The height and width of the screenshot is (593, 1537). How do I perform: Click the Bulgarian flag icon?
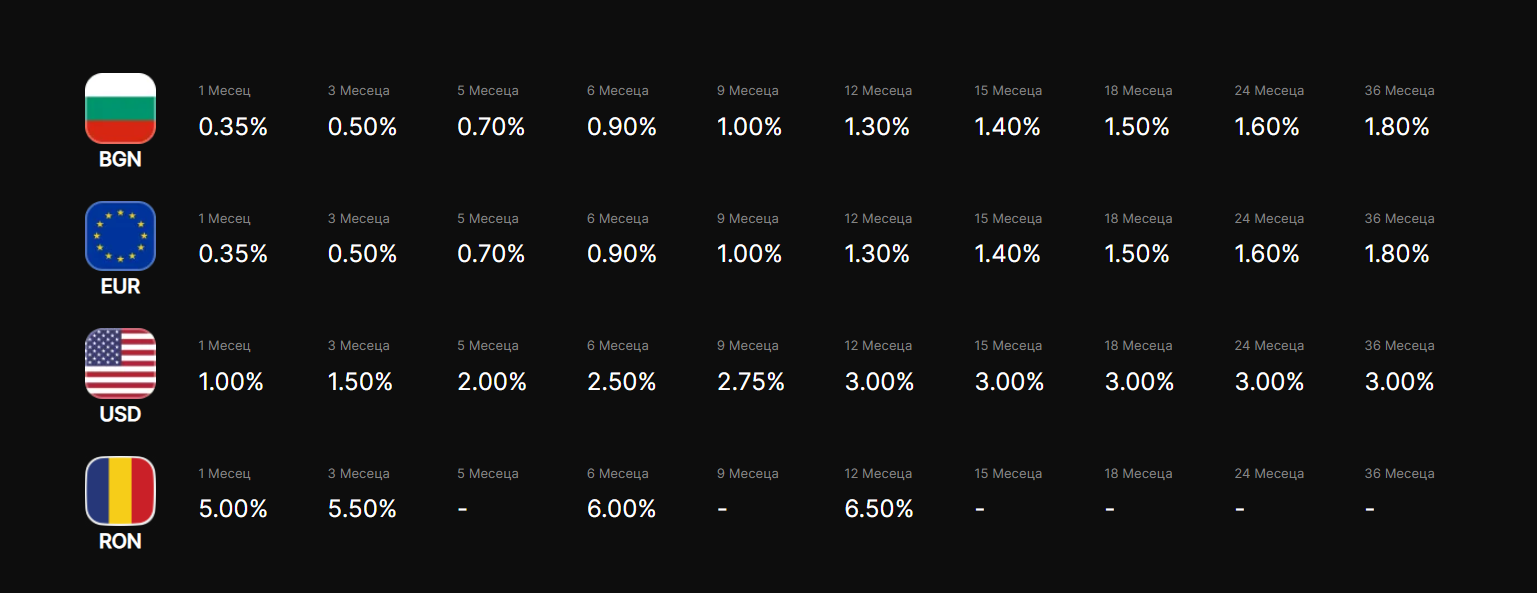pyautogui.click(x=120, y=108)
